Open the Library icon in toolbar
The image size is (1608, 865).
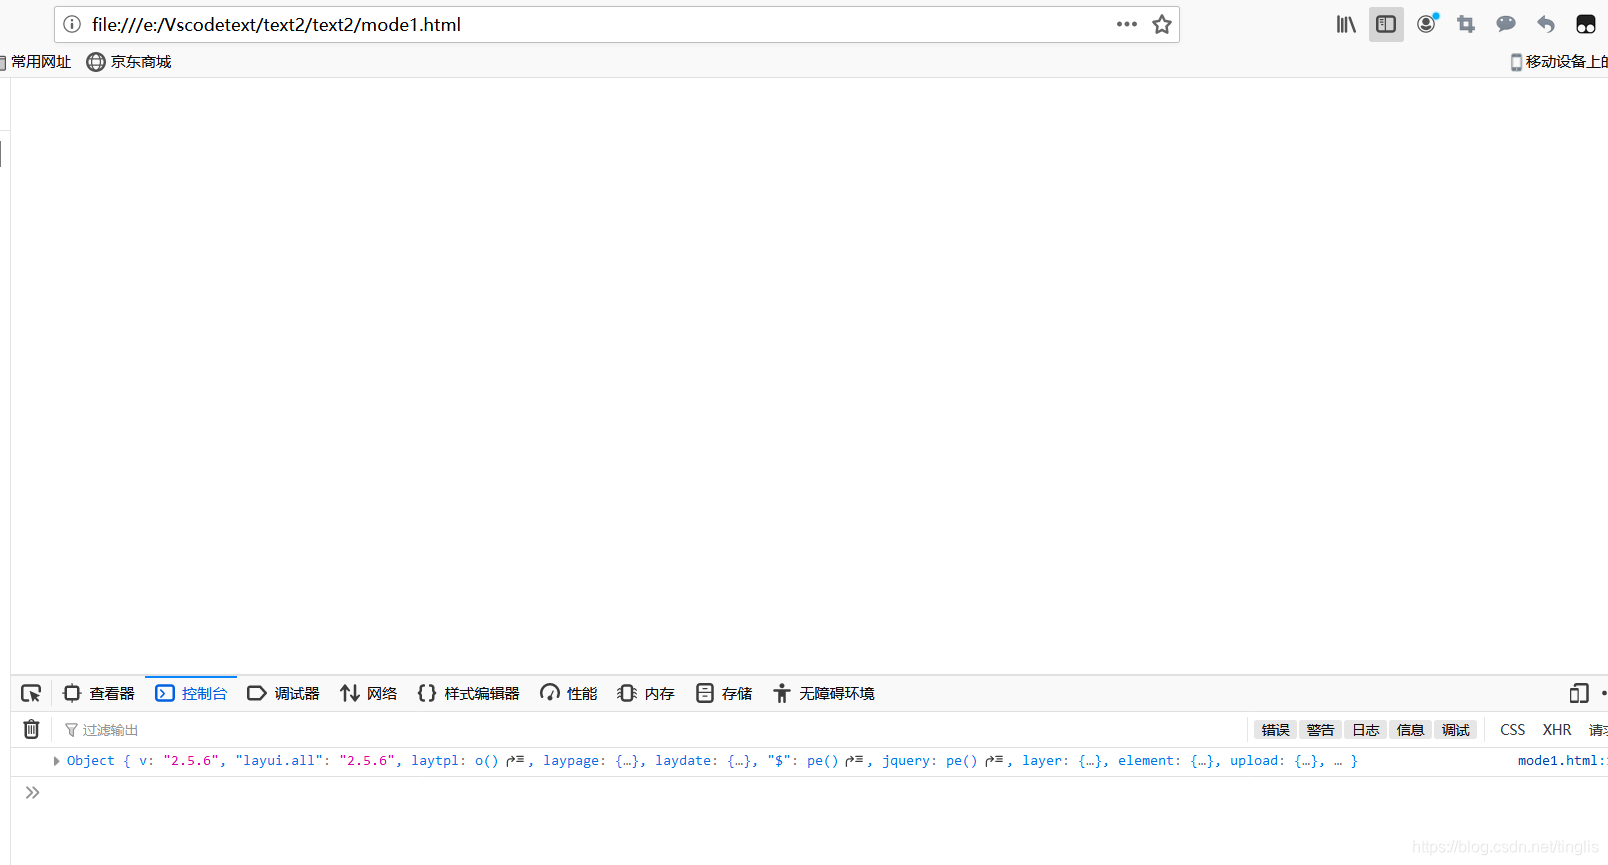pyautogui.click(x=1346, y=24)
